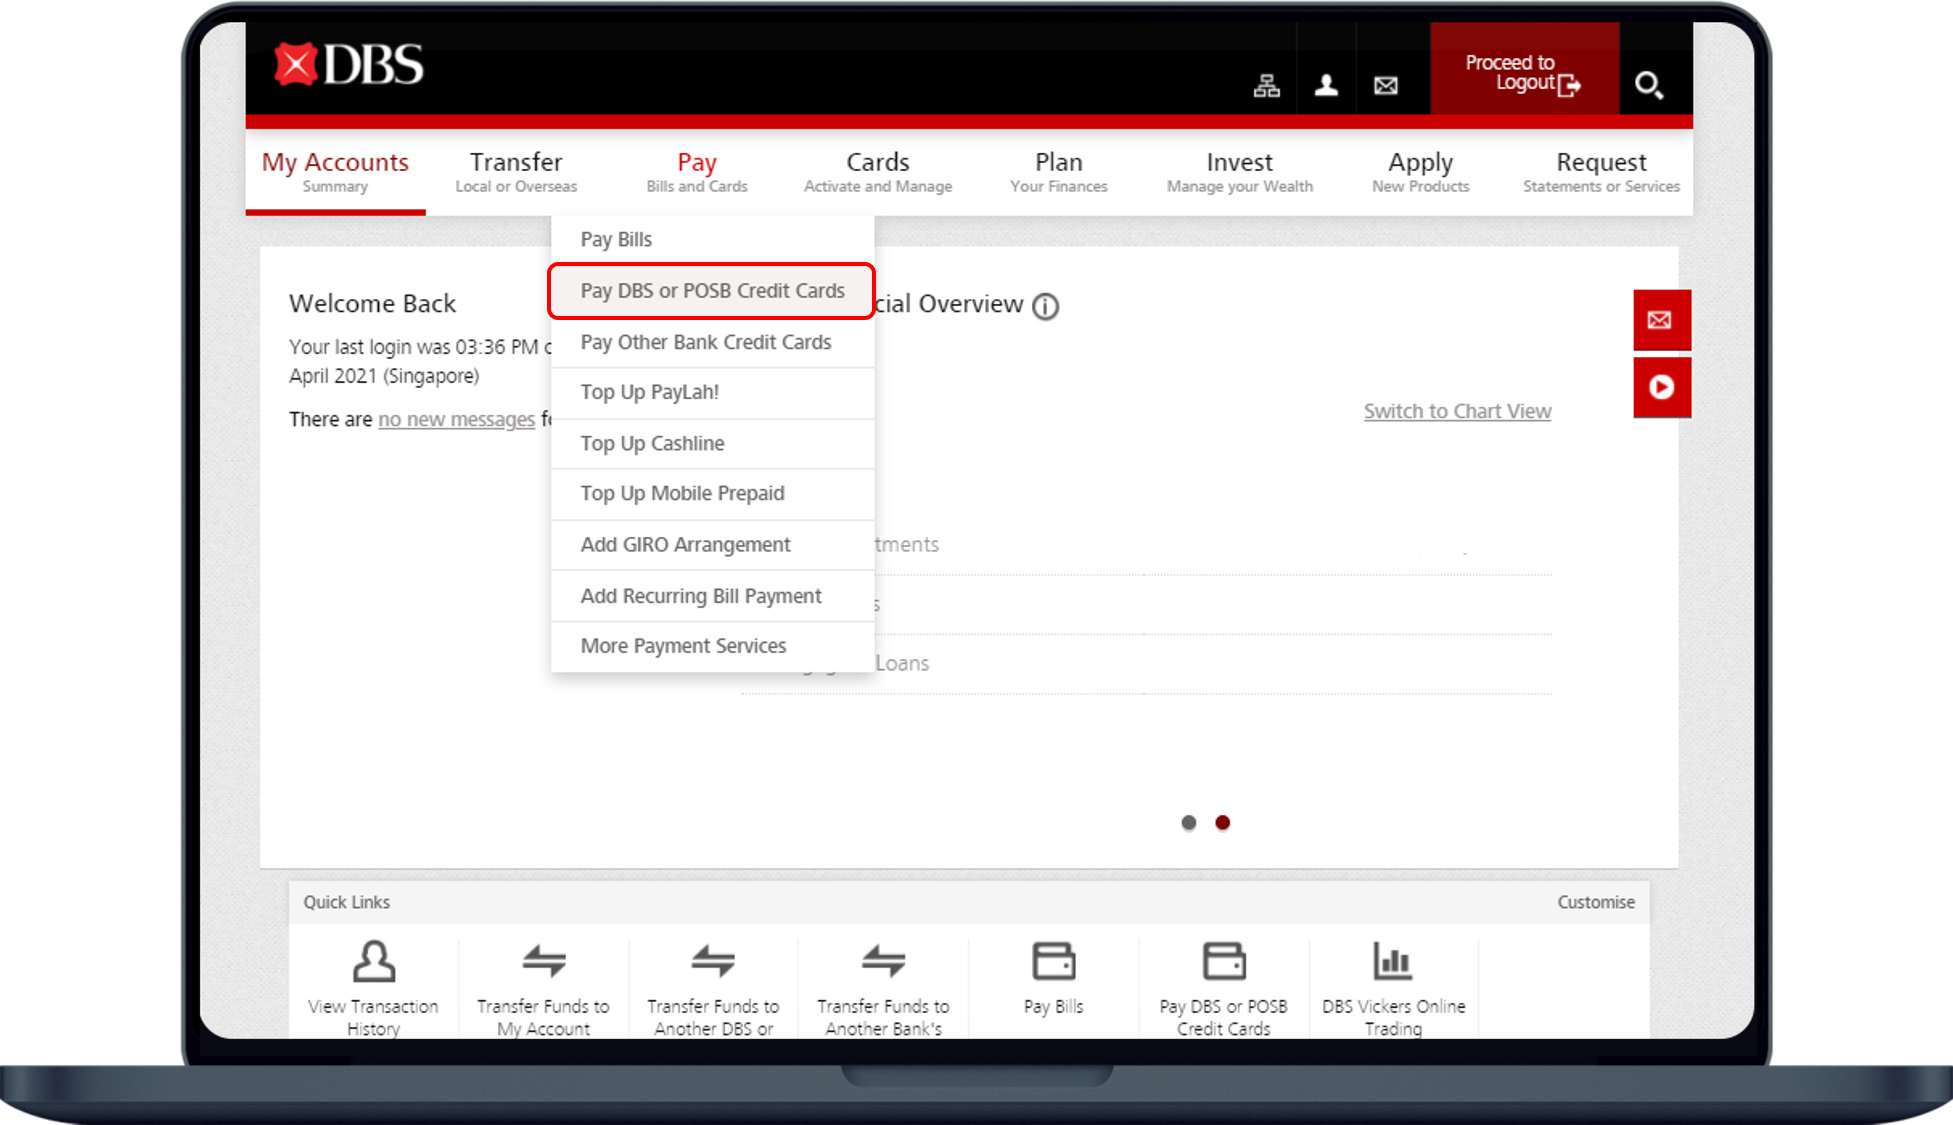Switch to Chart View

coord(1455,410)
